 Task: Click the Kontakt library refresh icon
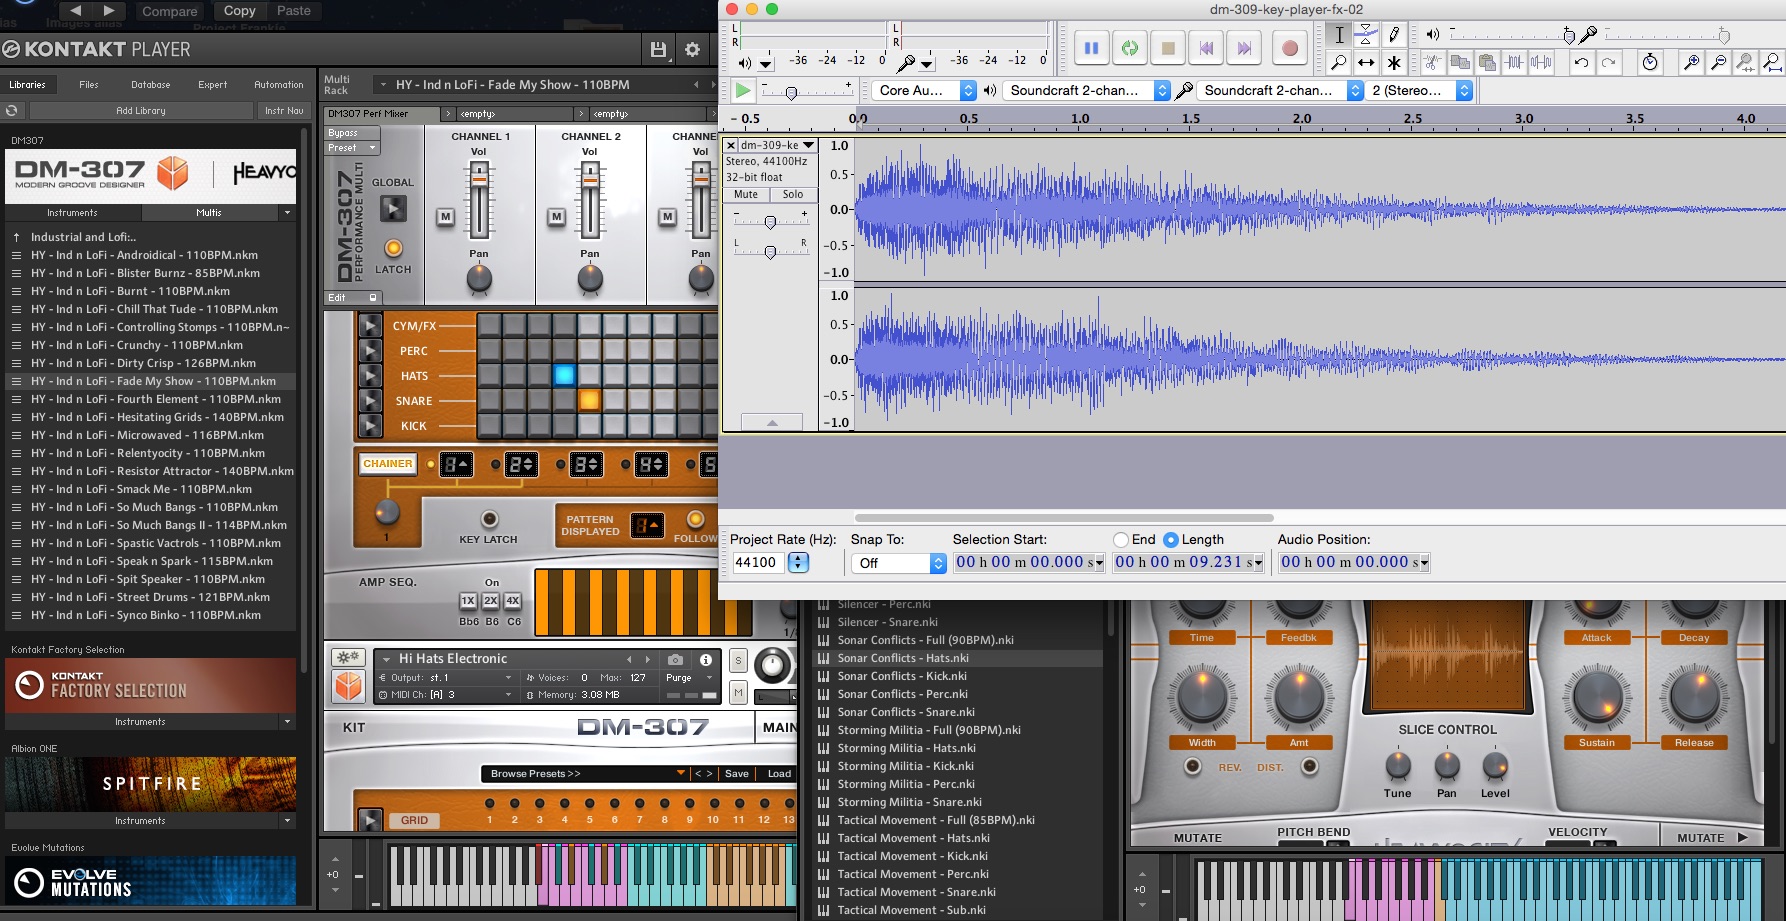click(x=12, y=111)
